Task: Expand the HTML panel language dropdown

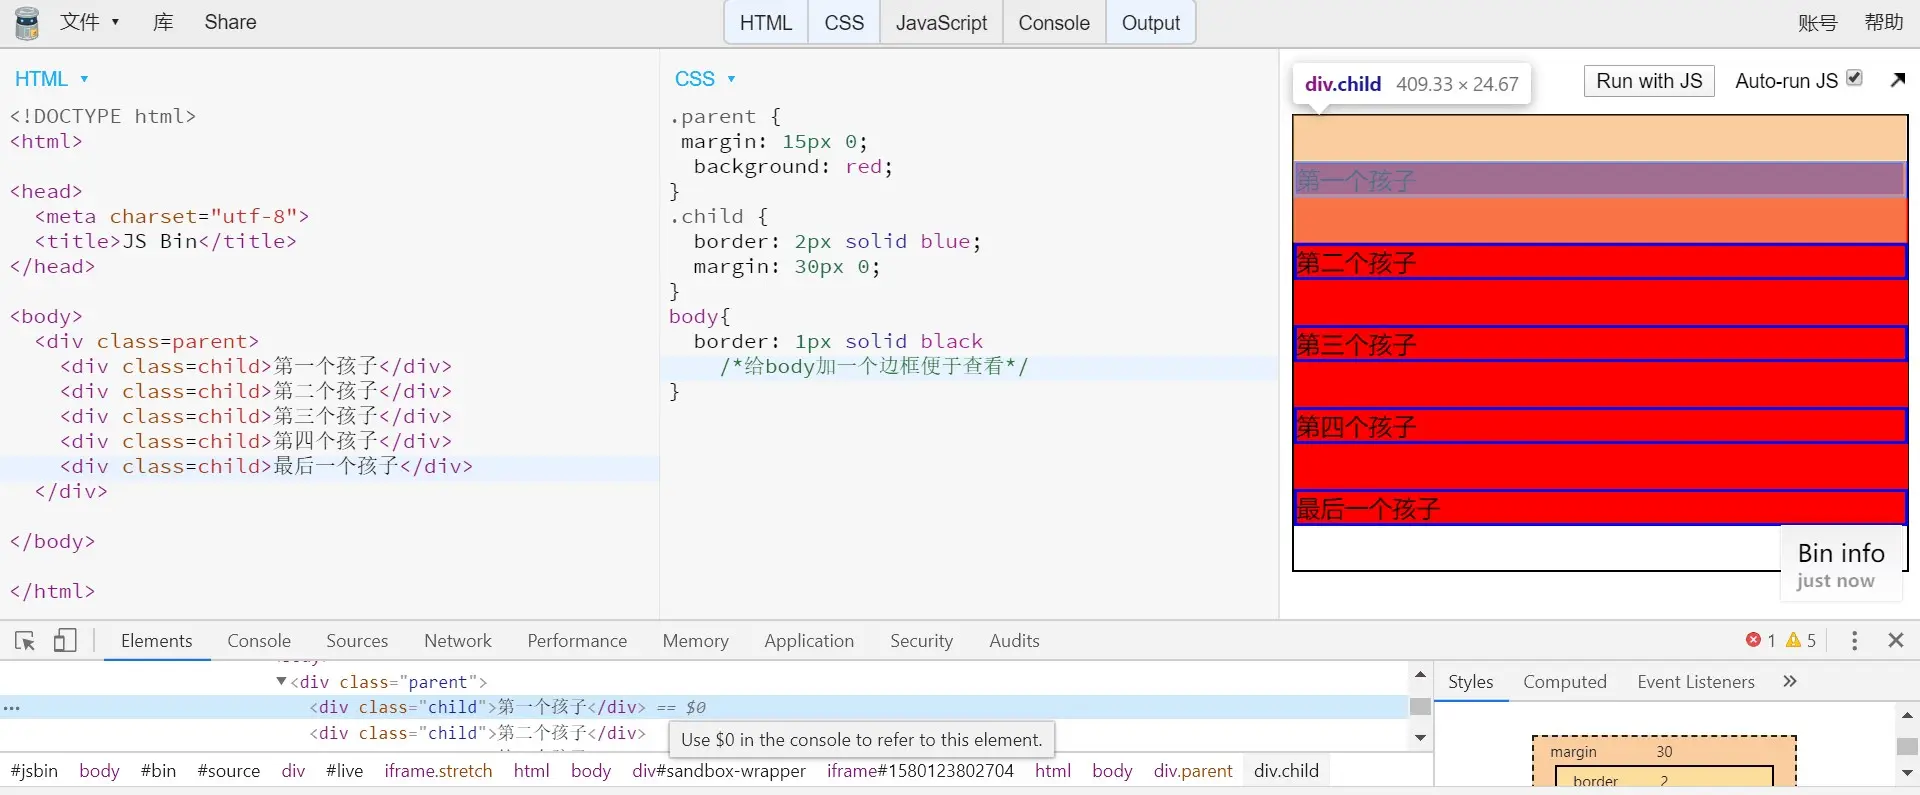Action: point(52,79)
